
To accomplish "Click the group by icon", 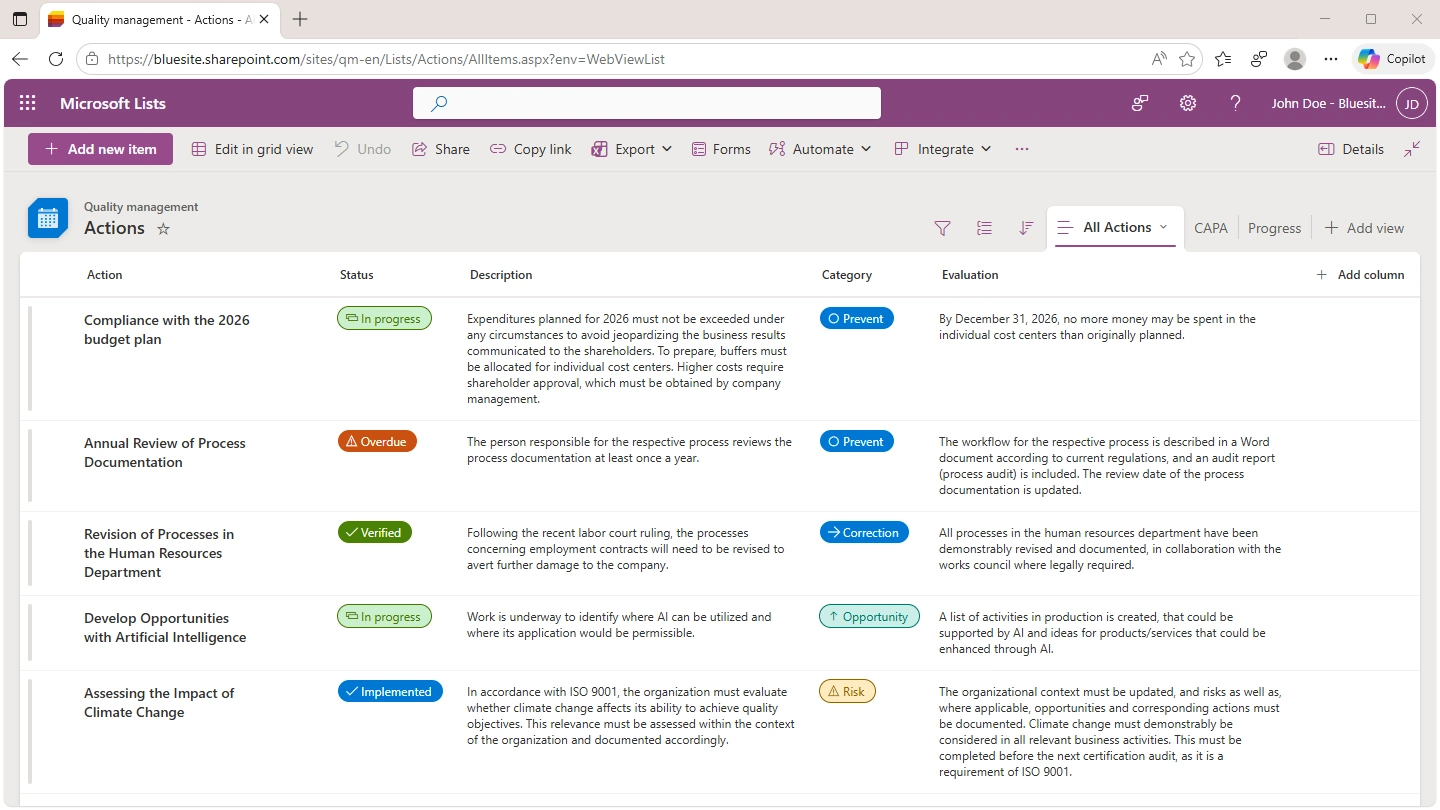I will click(984, 228).
